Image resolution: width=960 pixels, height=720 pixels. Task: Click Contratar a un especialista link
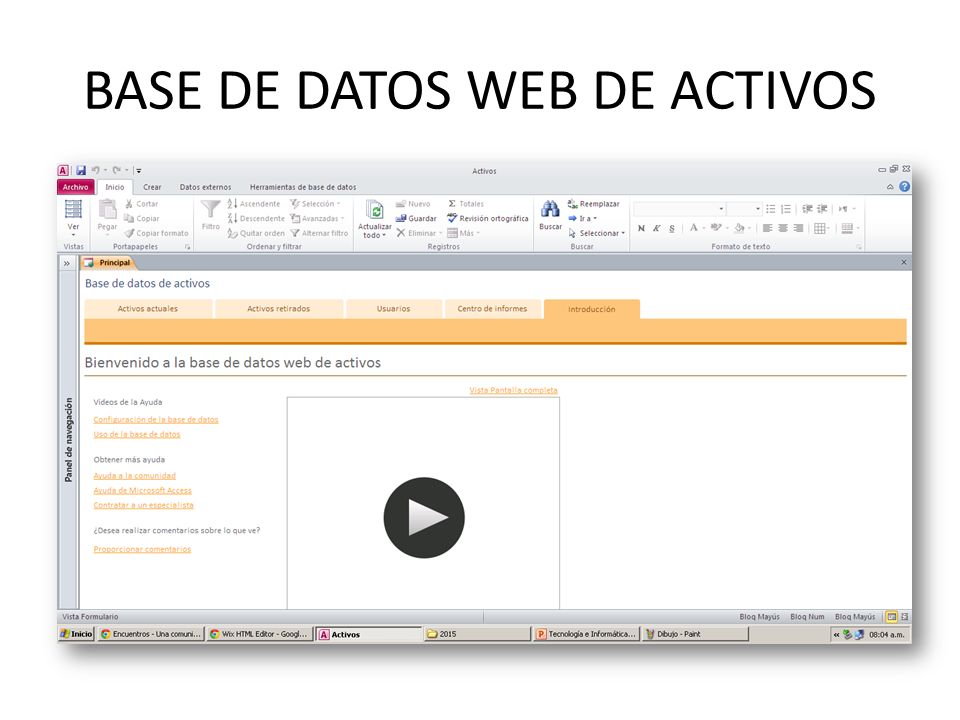click(143, 505)
